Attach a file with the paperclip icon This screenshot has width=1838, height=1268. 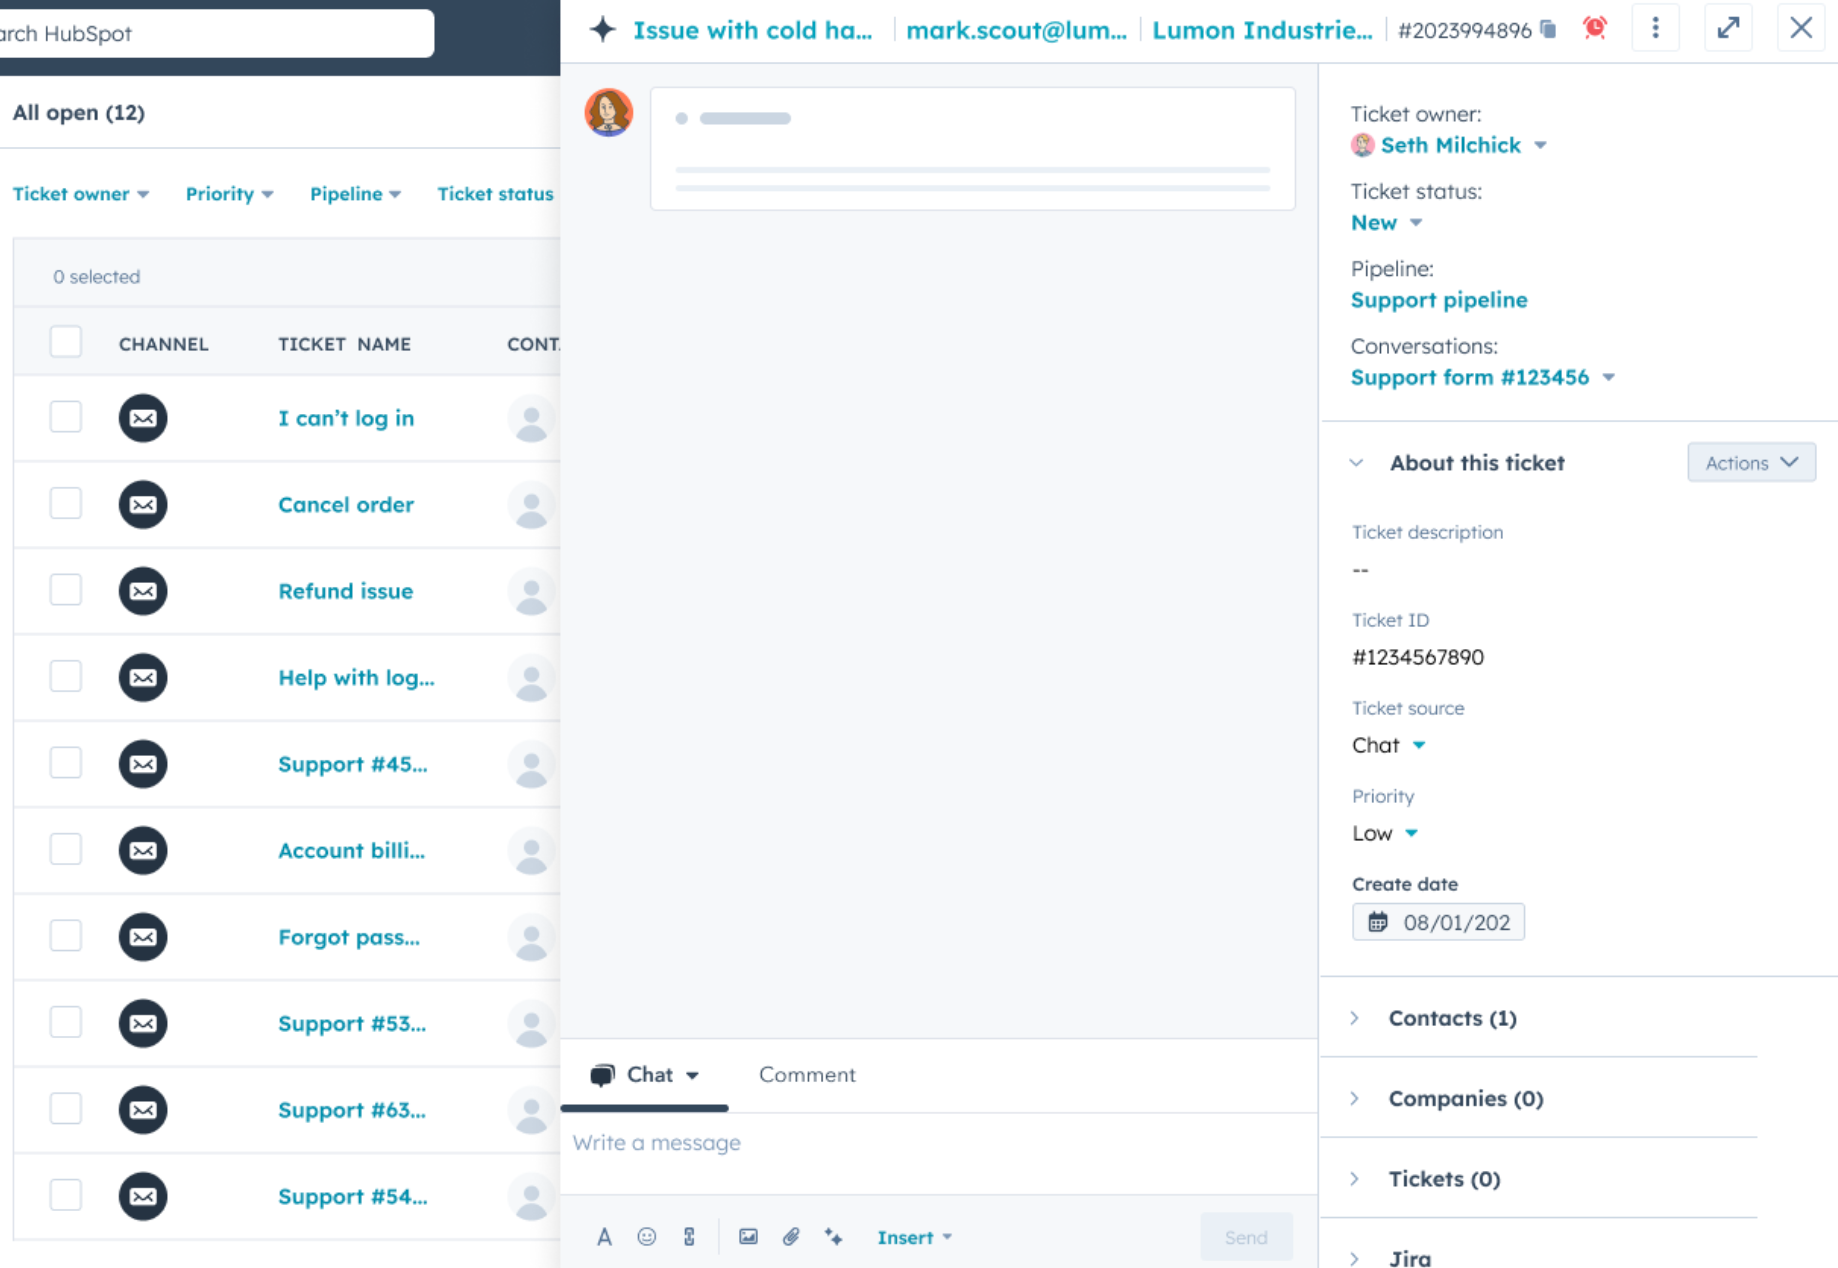(x=791, y=1237)
